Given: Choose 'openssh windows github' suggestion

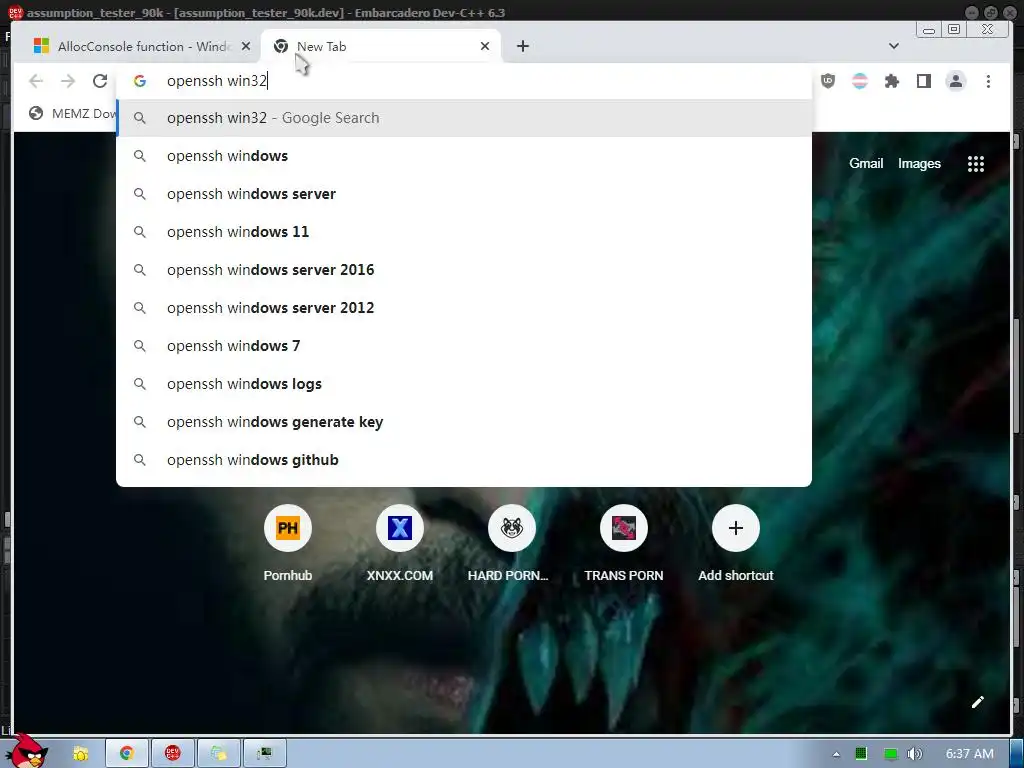Looking at the screenshot, I should [464, 460].
